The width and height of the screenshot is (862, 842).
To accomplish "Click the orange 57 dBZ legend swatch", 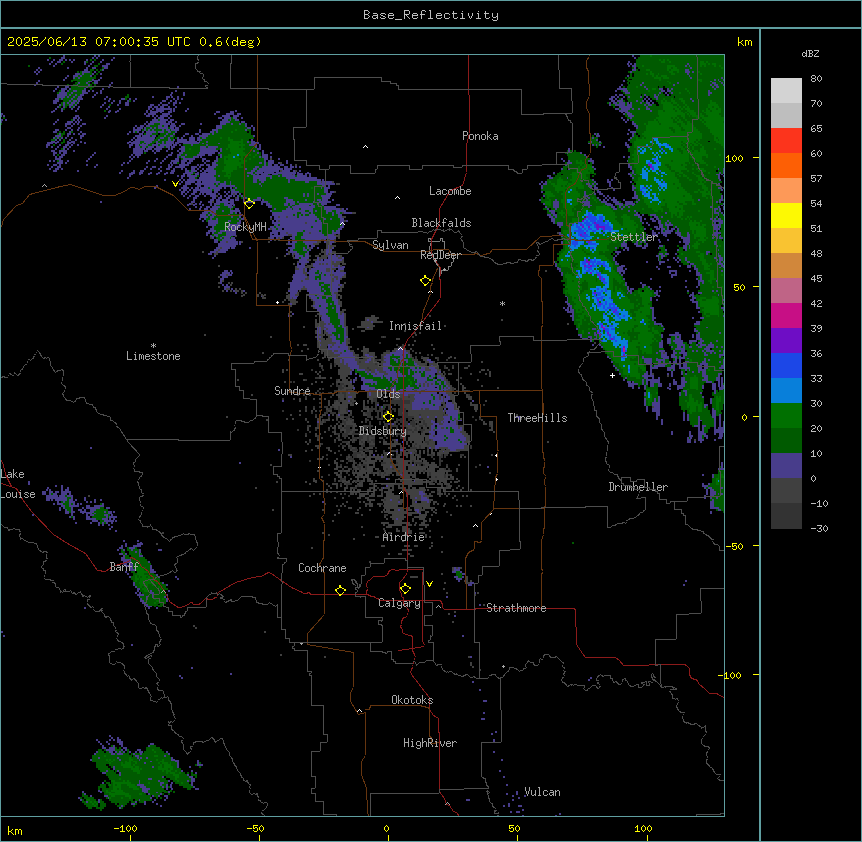I will (x=786, y=165).
